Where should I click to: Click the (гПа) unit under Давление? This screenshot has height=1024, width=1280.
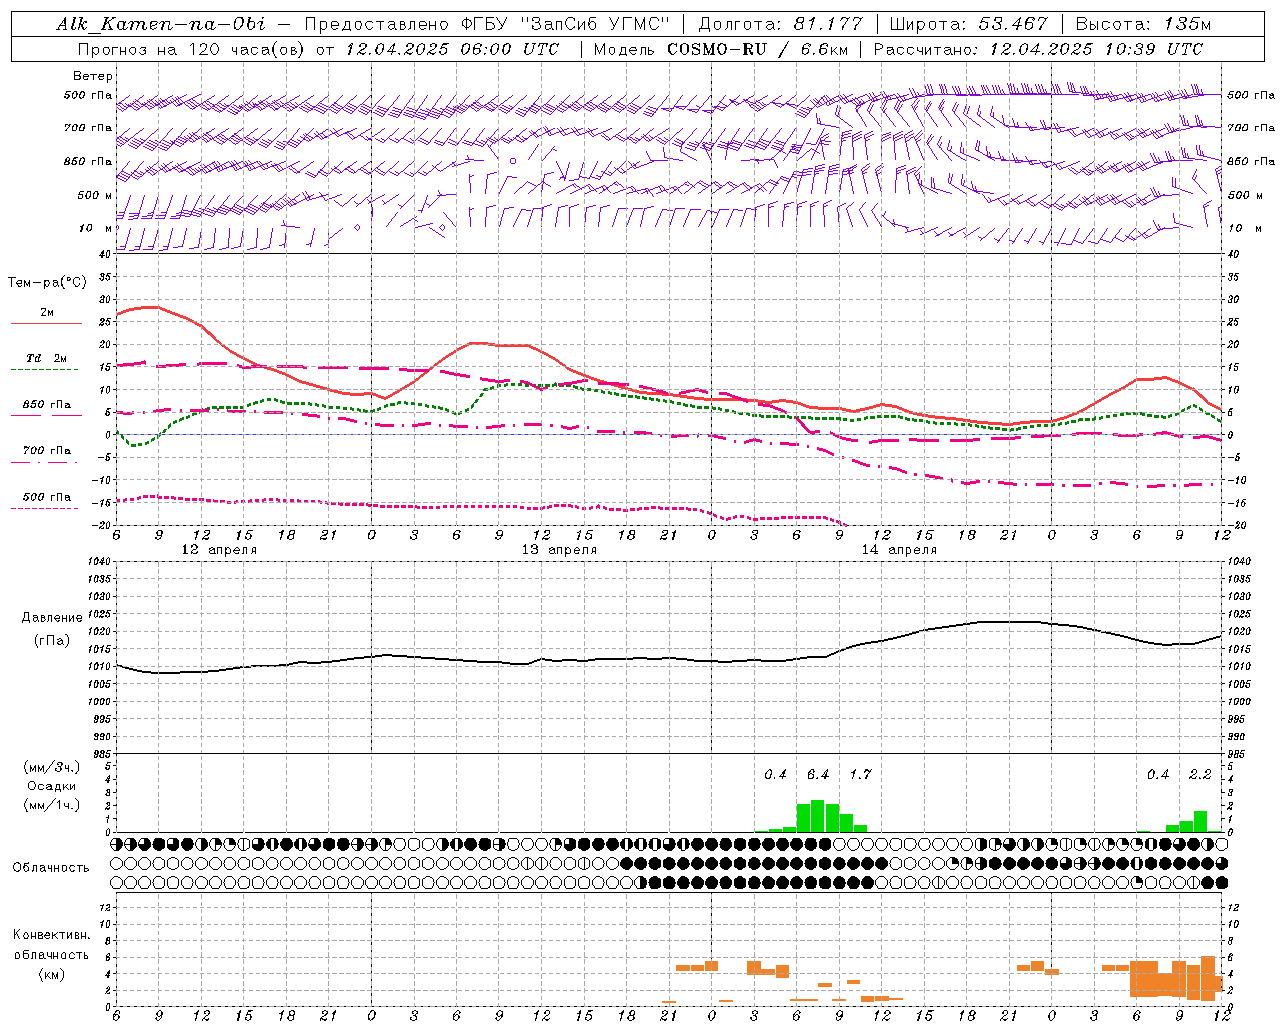coord(52,641)
